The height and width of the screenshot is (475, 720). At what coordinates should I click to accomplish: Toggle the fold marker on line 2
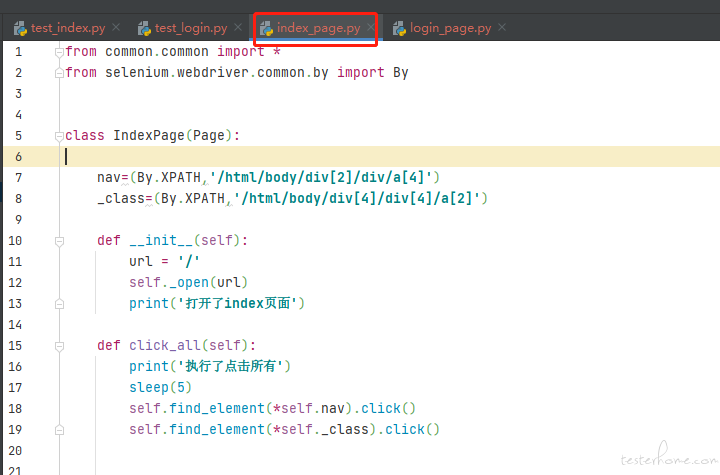59,73
